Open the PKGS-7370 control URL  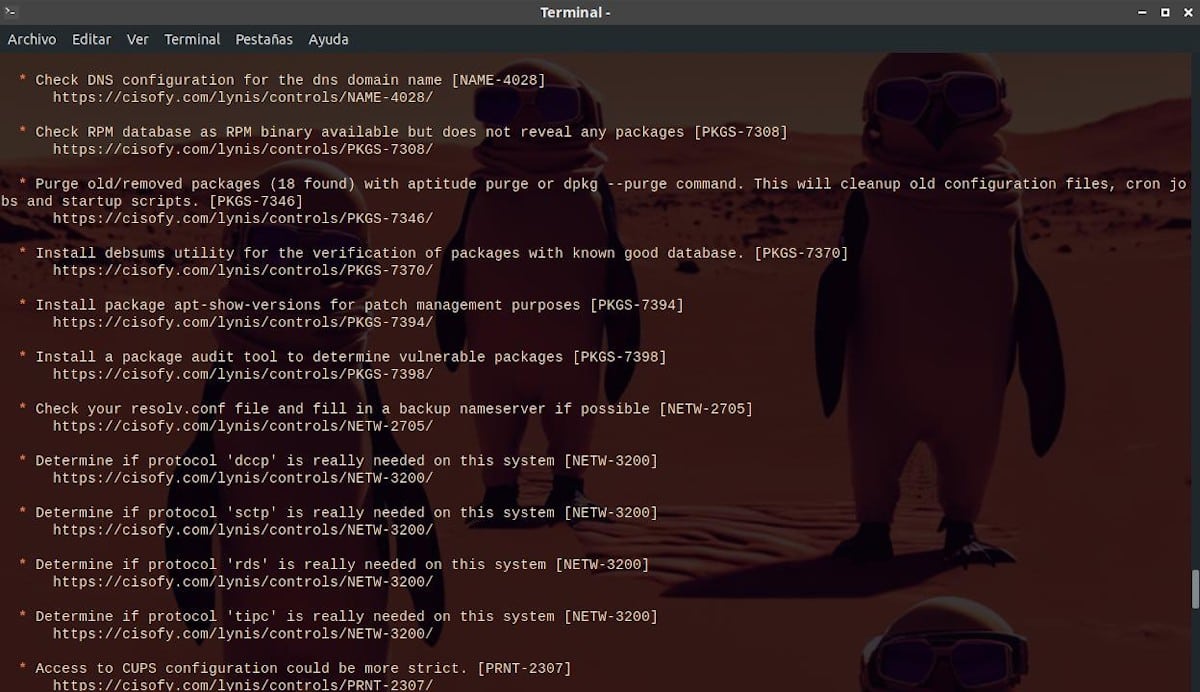243,270
